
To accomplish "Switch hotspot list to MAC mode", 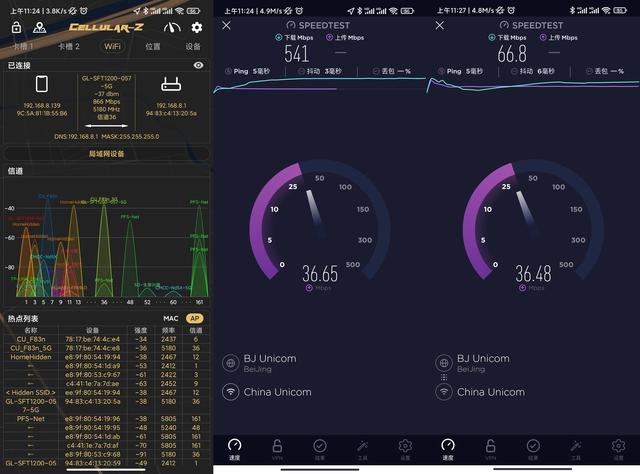I will [171, 318].
